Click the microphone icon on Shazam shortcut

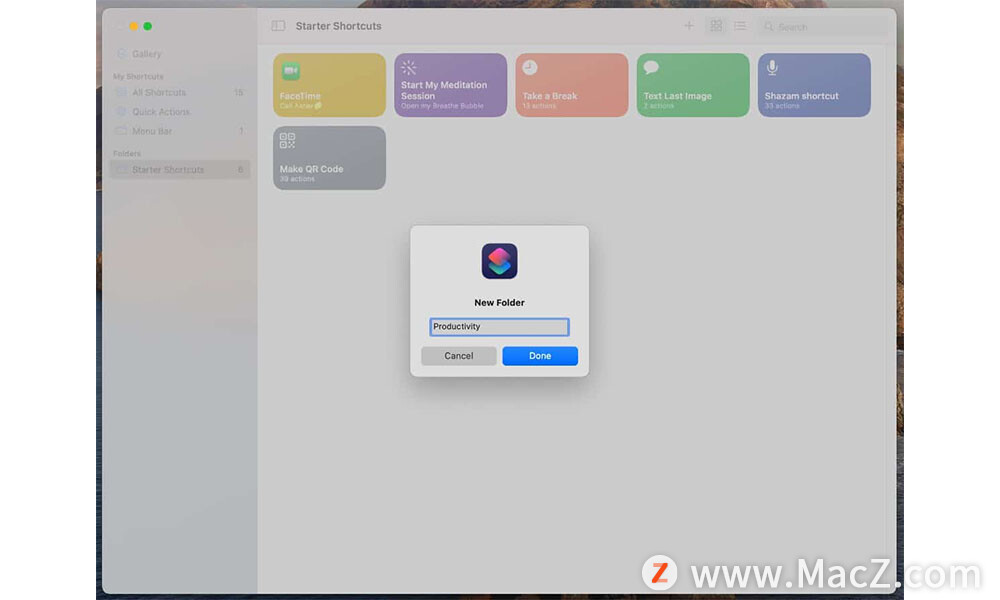[x=772, y=68]
